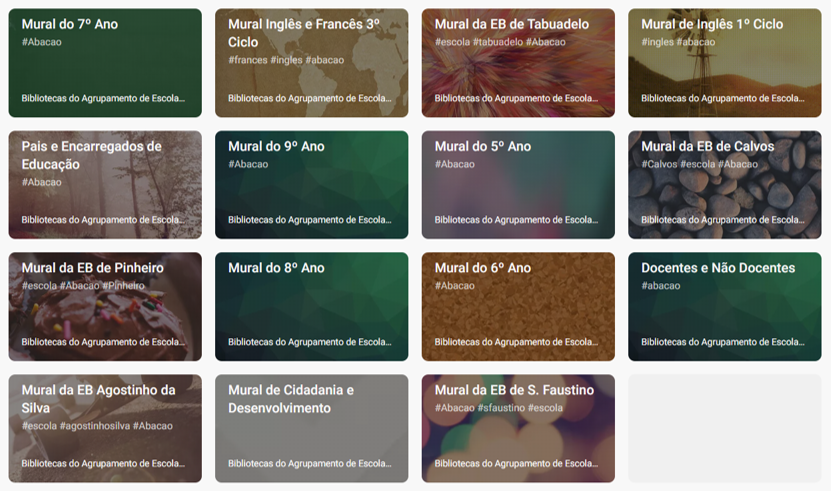Select the Docentes e Não Docentes card

[724, 306]
